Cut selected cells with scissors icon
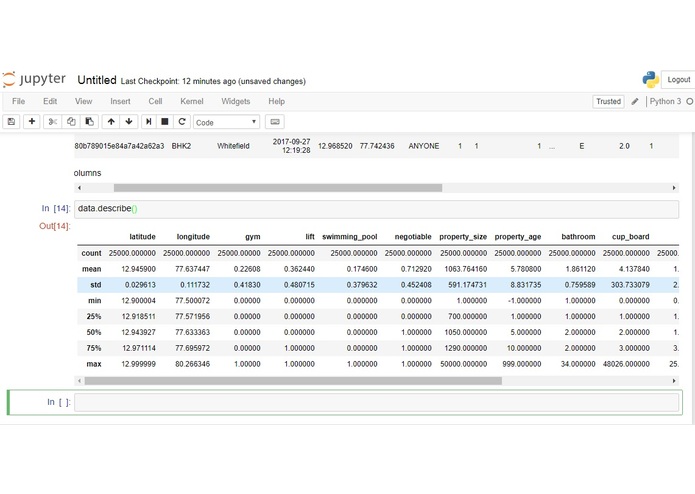The width and height of the screenshot is (695, 494). (53, 121)
